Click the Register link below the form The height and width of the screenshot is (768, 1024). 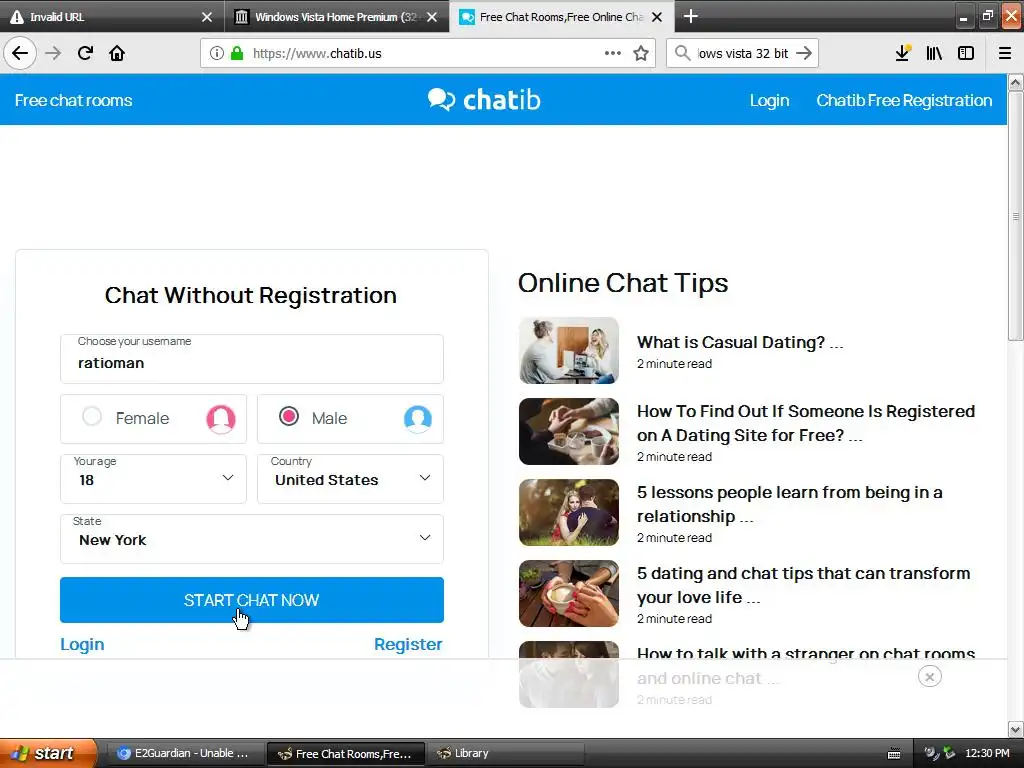click(408, 644)
